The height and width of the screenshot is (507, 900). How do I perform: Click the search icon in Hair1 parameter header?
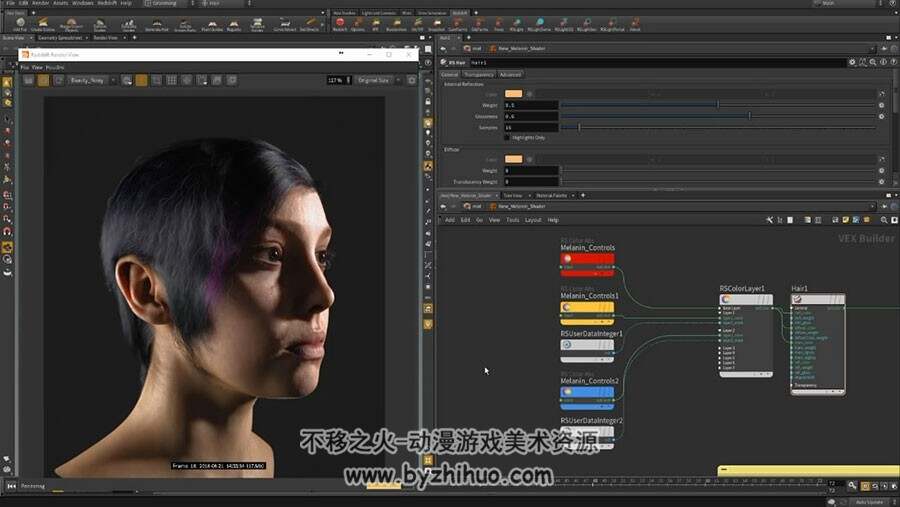pyautogui.click(x=873, y=62)
